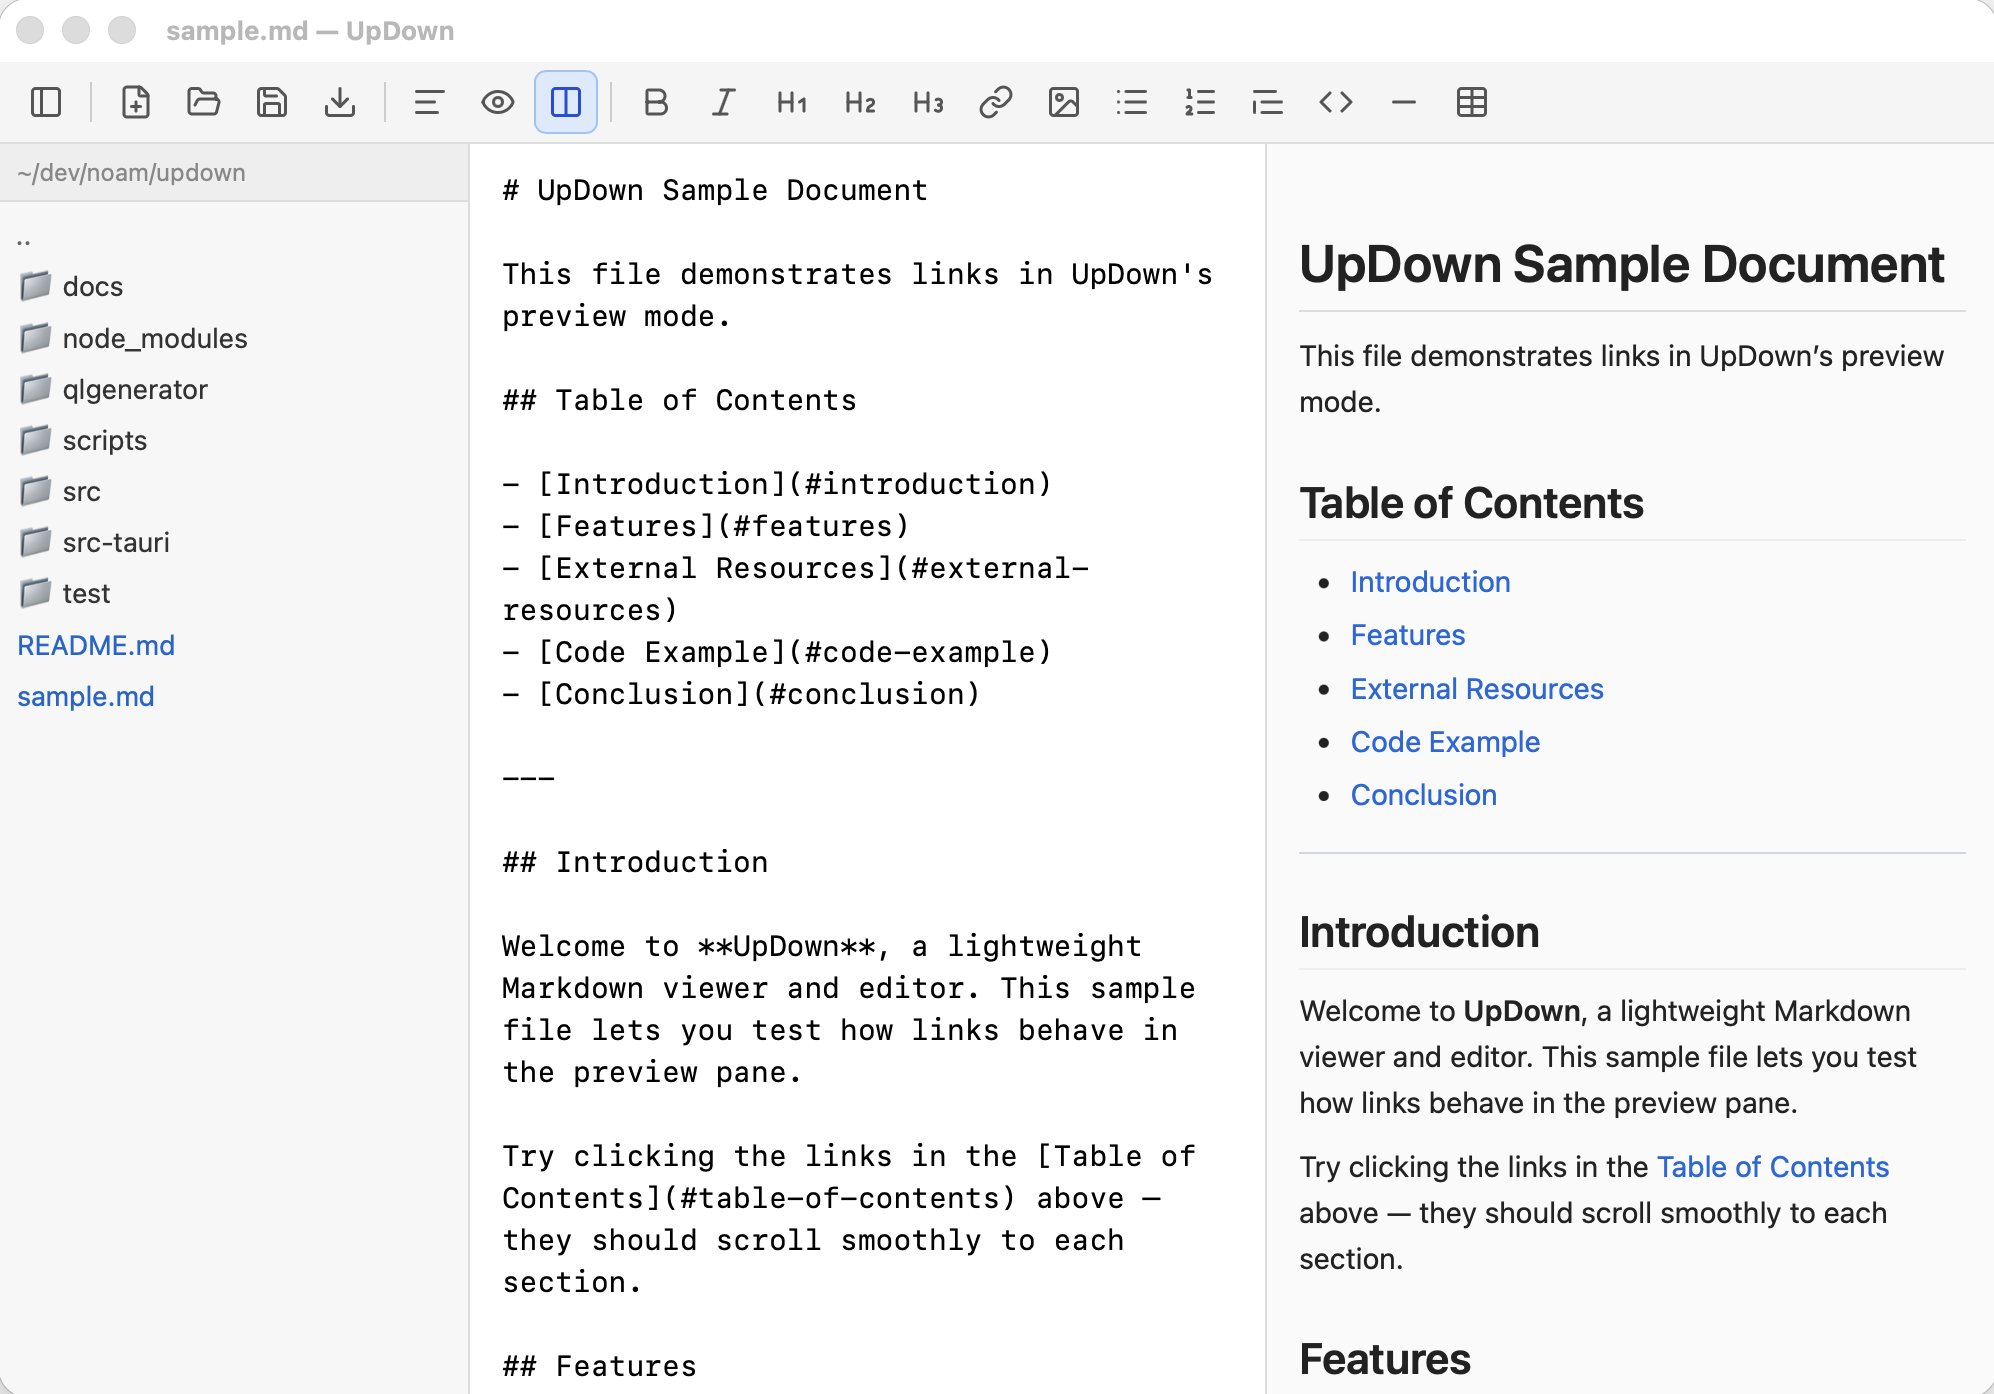Open a folder using the toolbar icon
This screenshot has width=1994, height=1394.
tap(204, 102)
